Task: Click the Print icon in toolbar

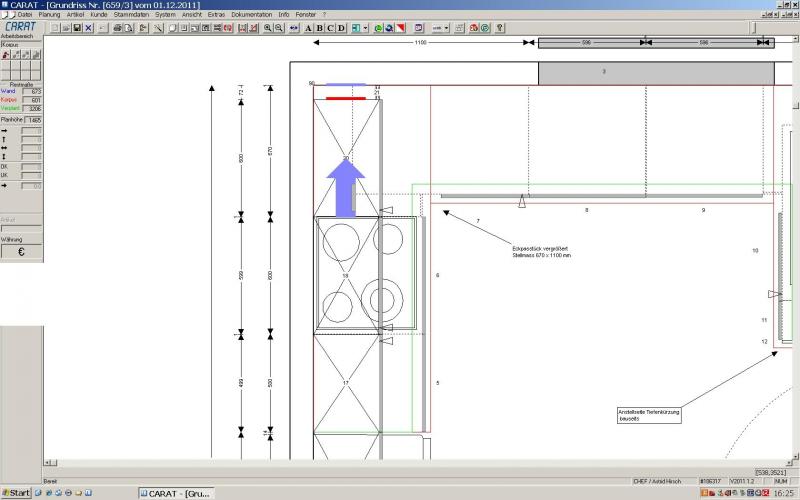Action: click(x=117, y=28)
